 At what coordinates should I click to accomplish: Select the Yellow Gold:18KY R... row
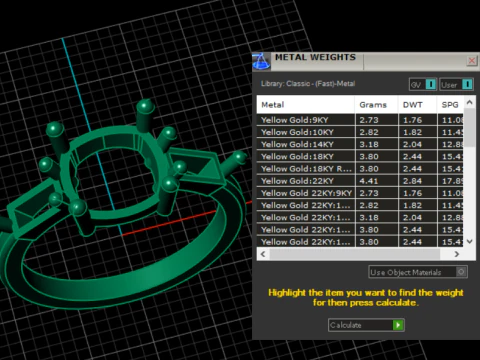360,169
